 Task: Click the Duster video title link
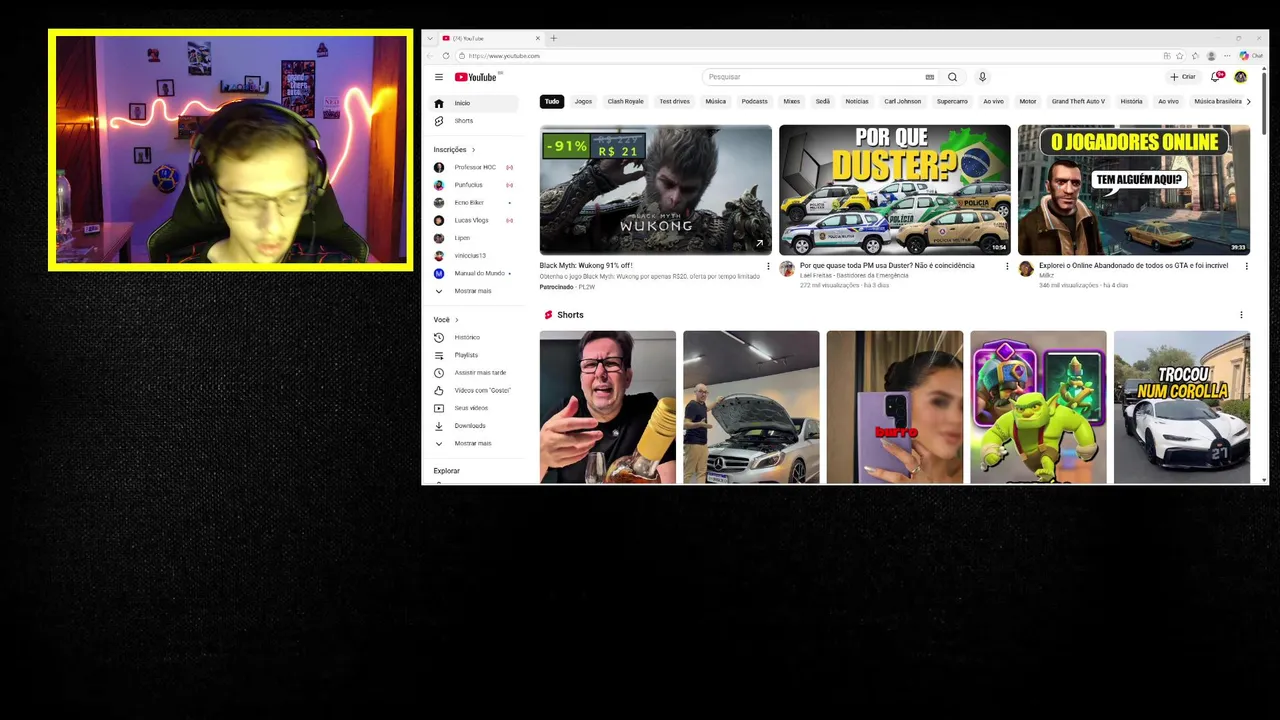pyautogui.click(x=887, y=265)
